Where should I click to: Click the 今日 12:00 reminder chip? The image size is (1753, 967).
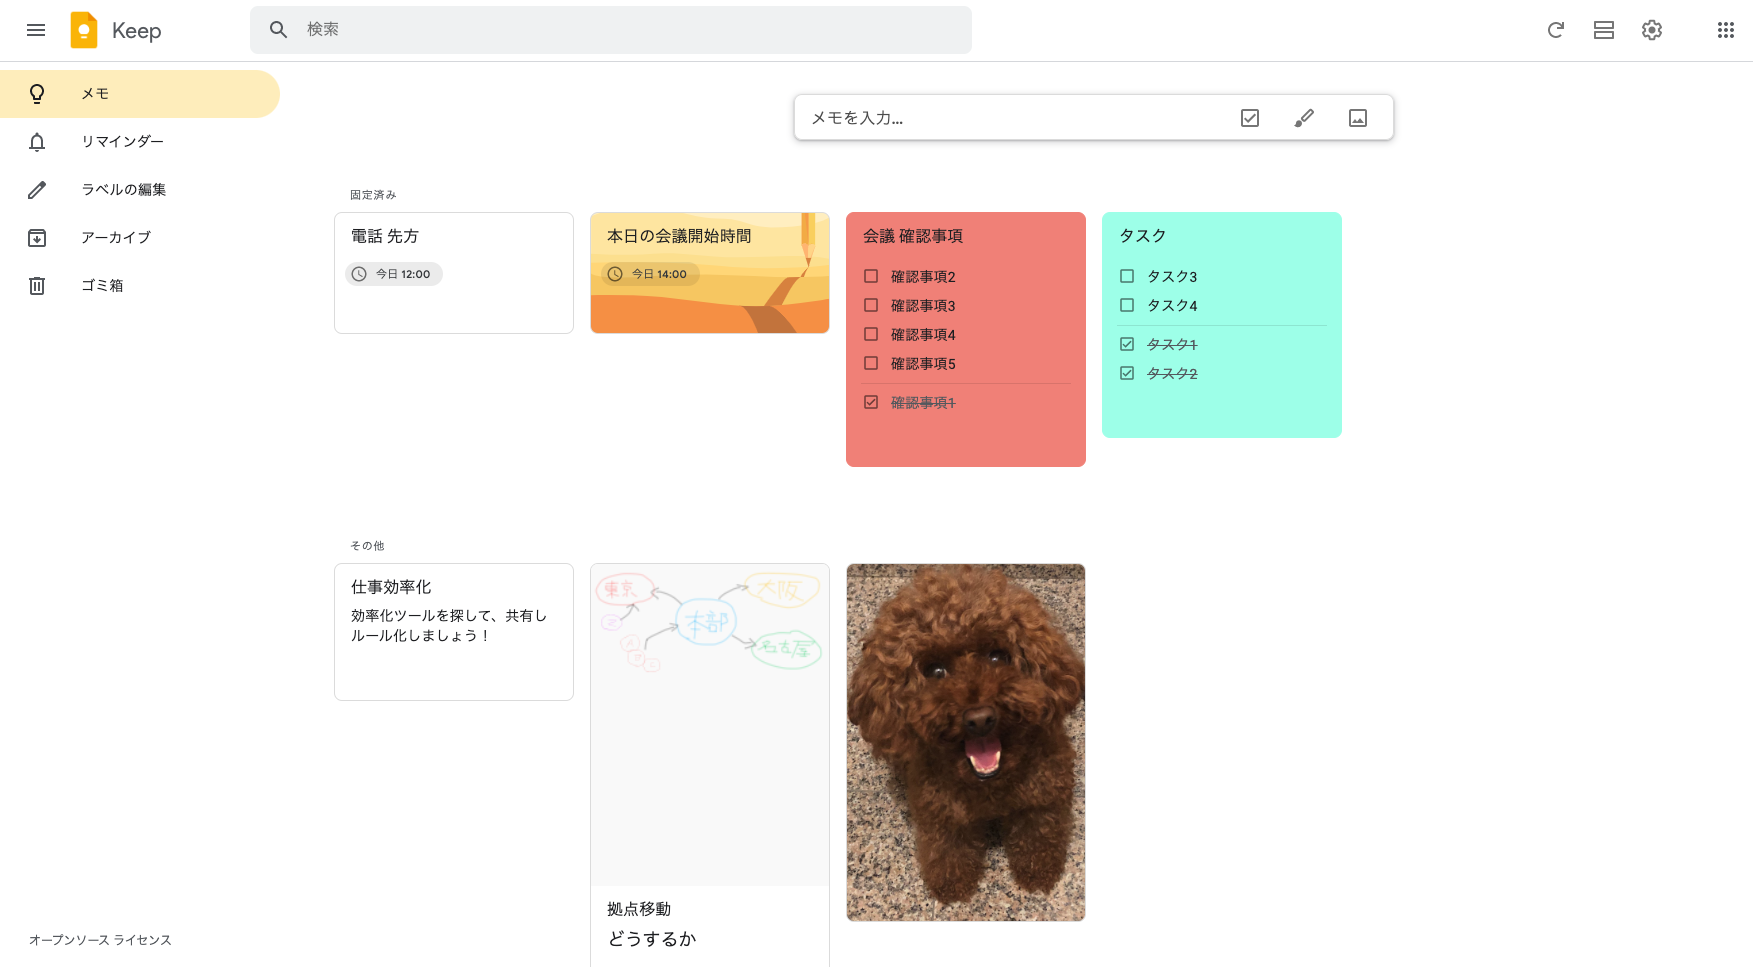click(x=394, y=274)
